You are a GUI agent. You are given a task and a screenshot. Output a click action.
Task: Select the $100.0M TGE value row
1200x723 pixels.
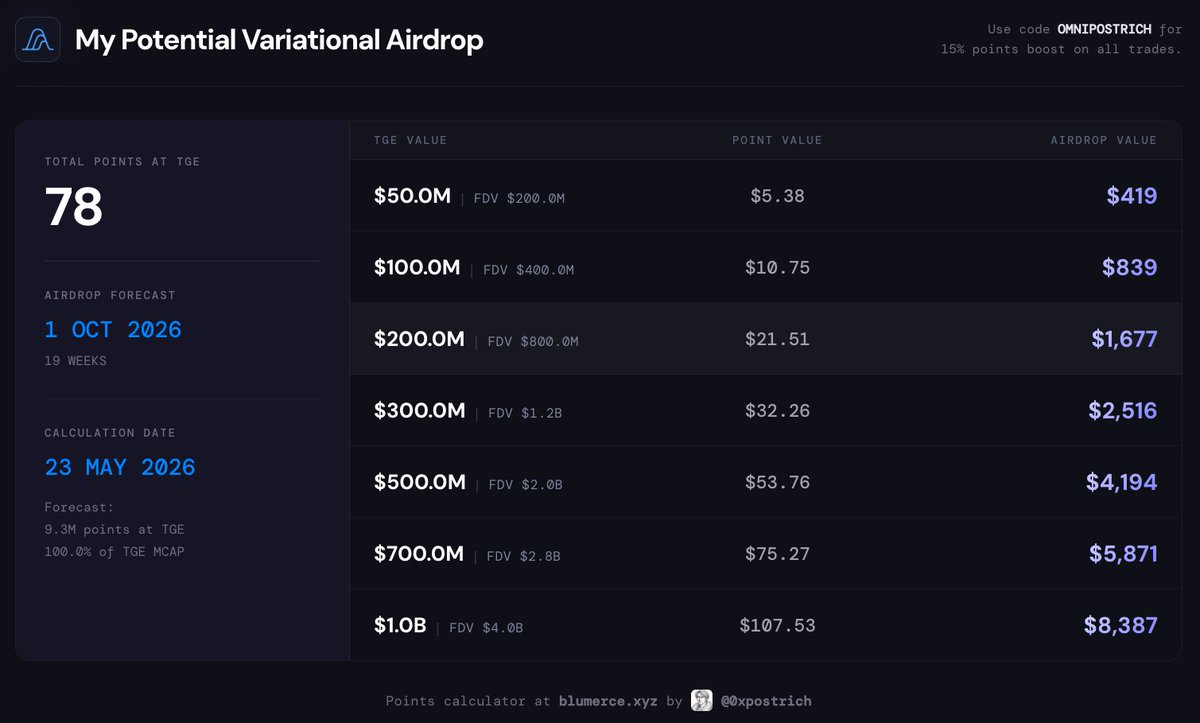click(765, 268)
